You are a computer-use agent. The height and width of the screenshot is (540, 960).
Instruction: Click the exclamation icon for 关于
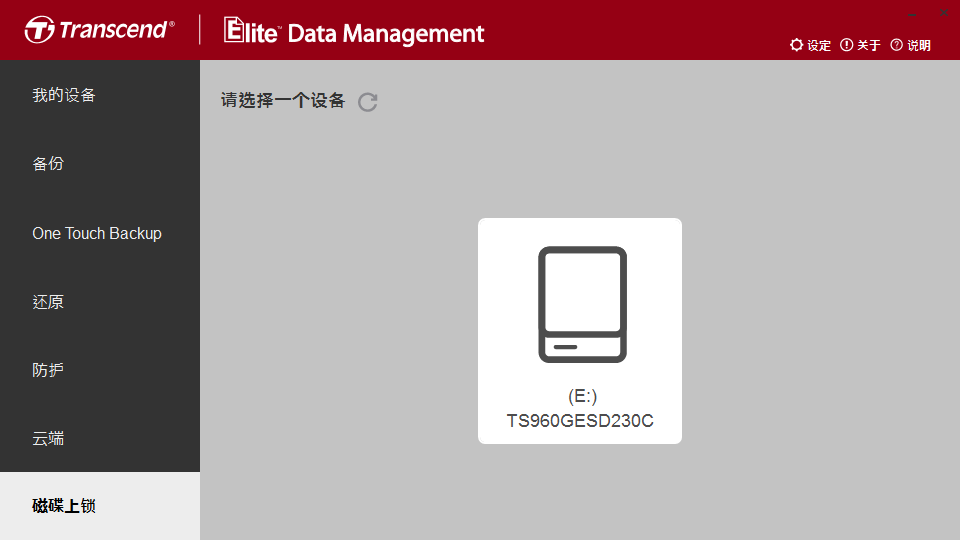tap(846, 45)
